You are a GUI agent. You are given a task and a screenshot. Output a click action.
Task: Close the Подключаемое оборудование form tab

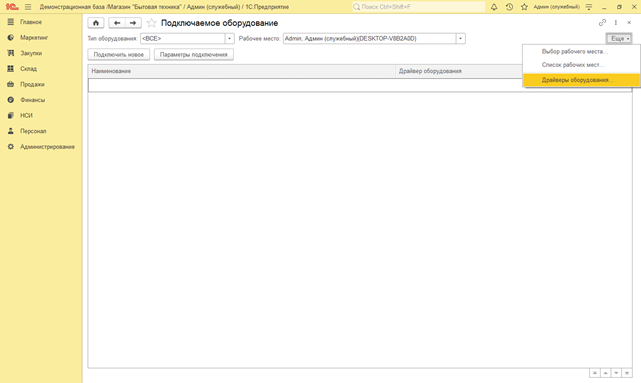coord(629,23)
